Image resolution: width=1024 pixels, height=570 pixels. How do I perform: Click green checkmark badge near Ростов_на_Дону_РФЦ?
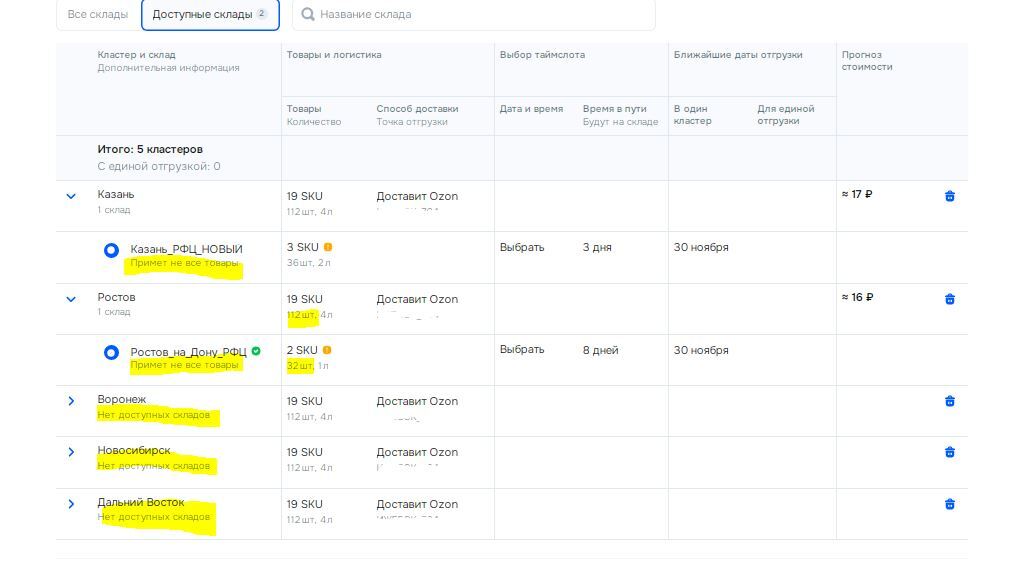[256, 351]
